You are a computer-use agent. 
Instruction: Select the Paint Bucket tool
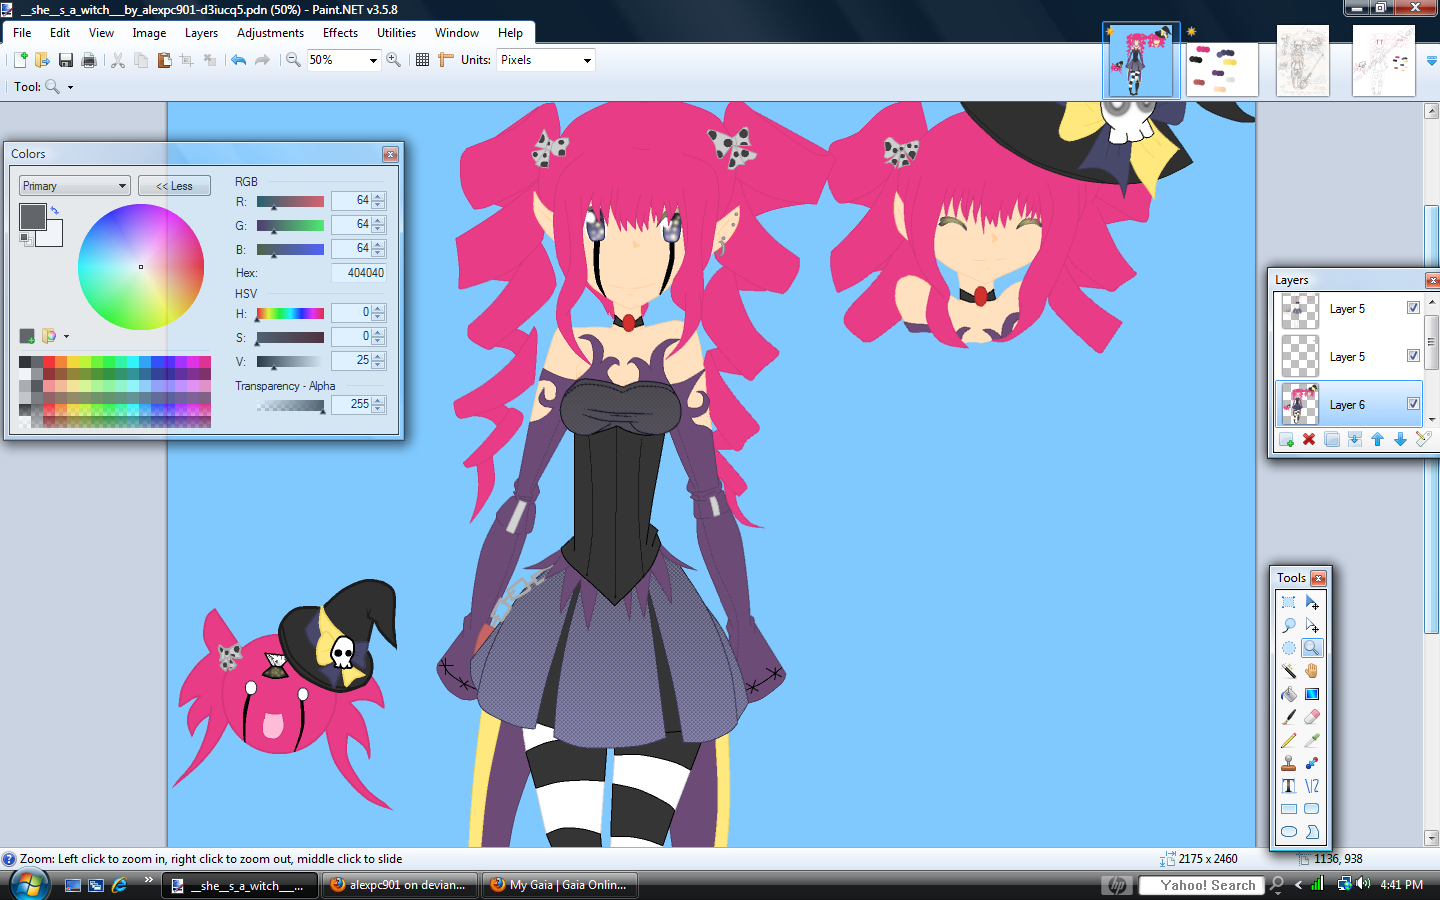(x=1288, y=694)
